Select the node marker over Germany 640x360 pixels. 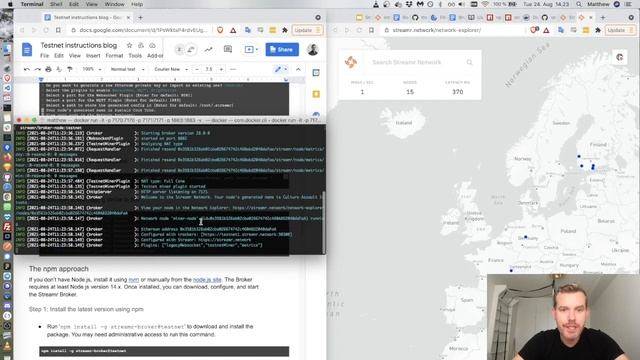(526, 237)
